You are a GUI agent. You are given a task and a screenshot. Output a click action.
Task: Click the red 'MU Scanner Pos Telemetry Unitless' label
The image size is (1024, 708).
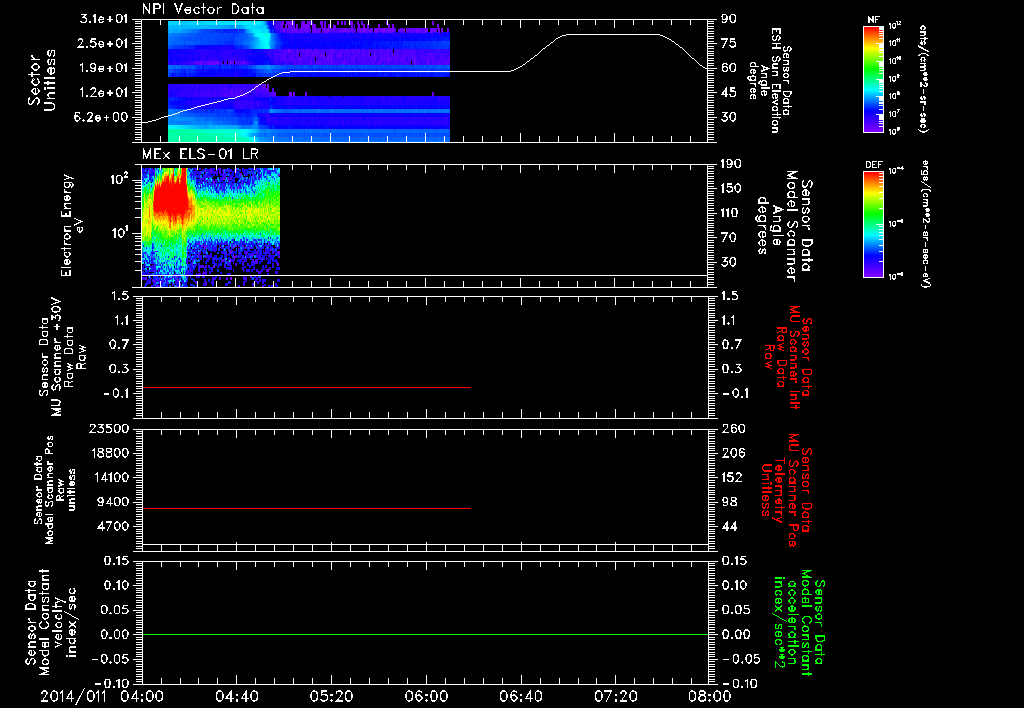(x=786, y=491)
